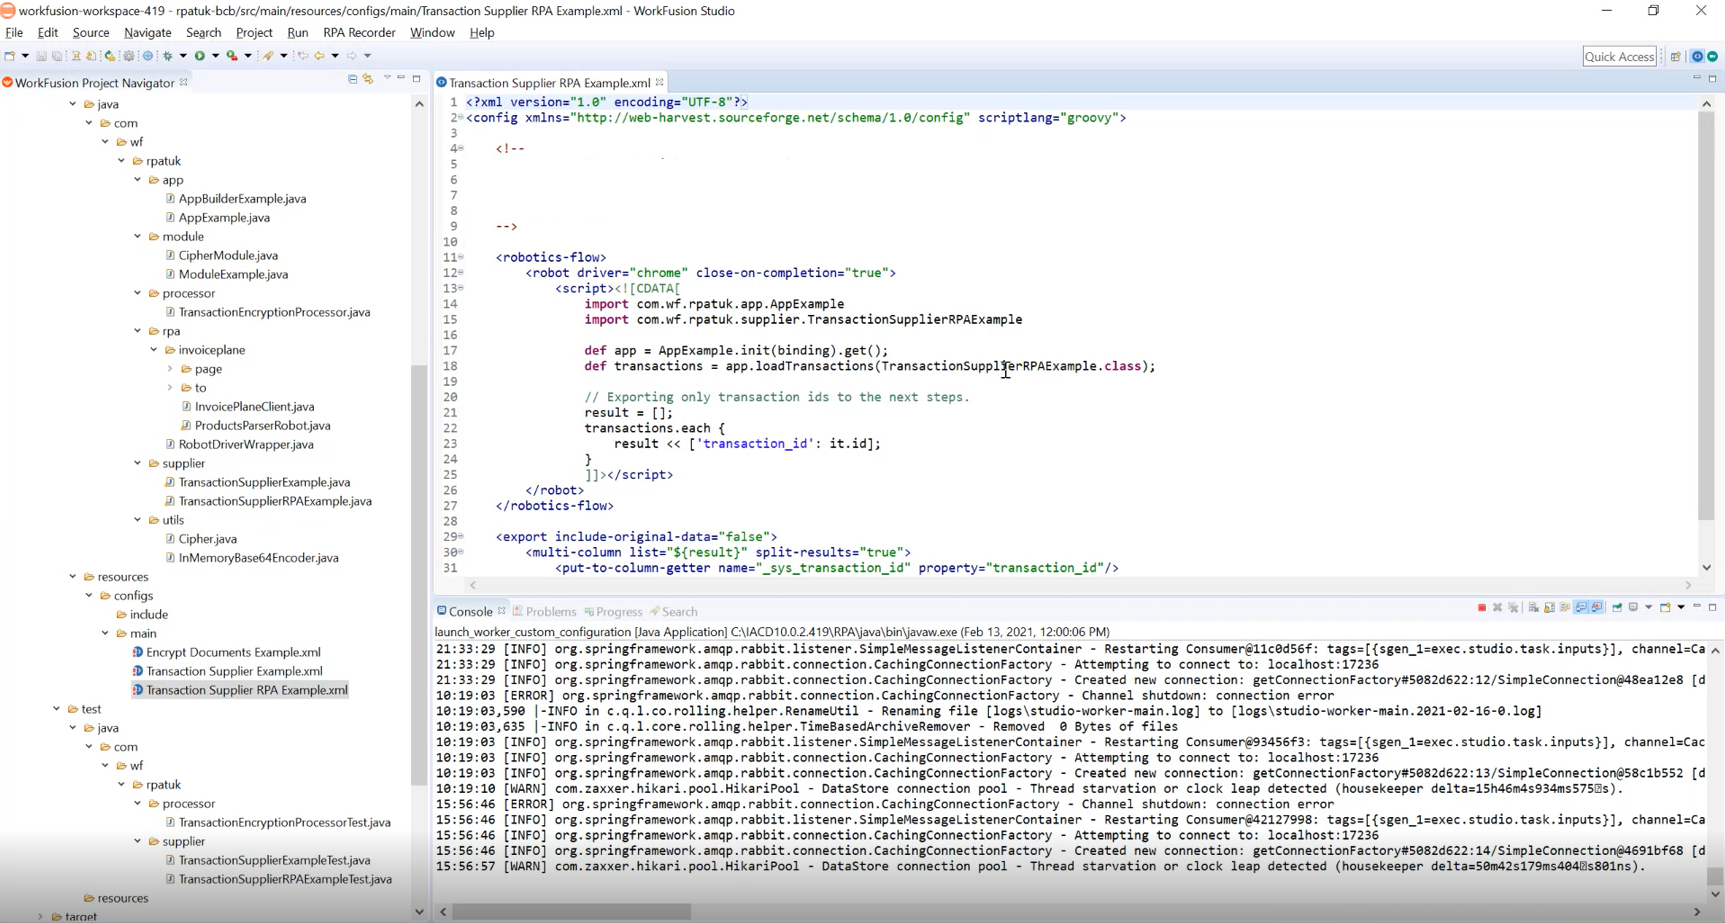Viewport: 1725px width, 923px height.
Task: Maximize the editor area
Action: pyautogui.click(x=1712, y=79)
